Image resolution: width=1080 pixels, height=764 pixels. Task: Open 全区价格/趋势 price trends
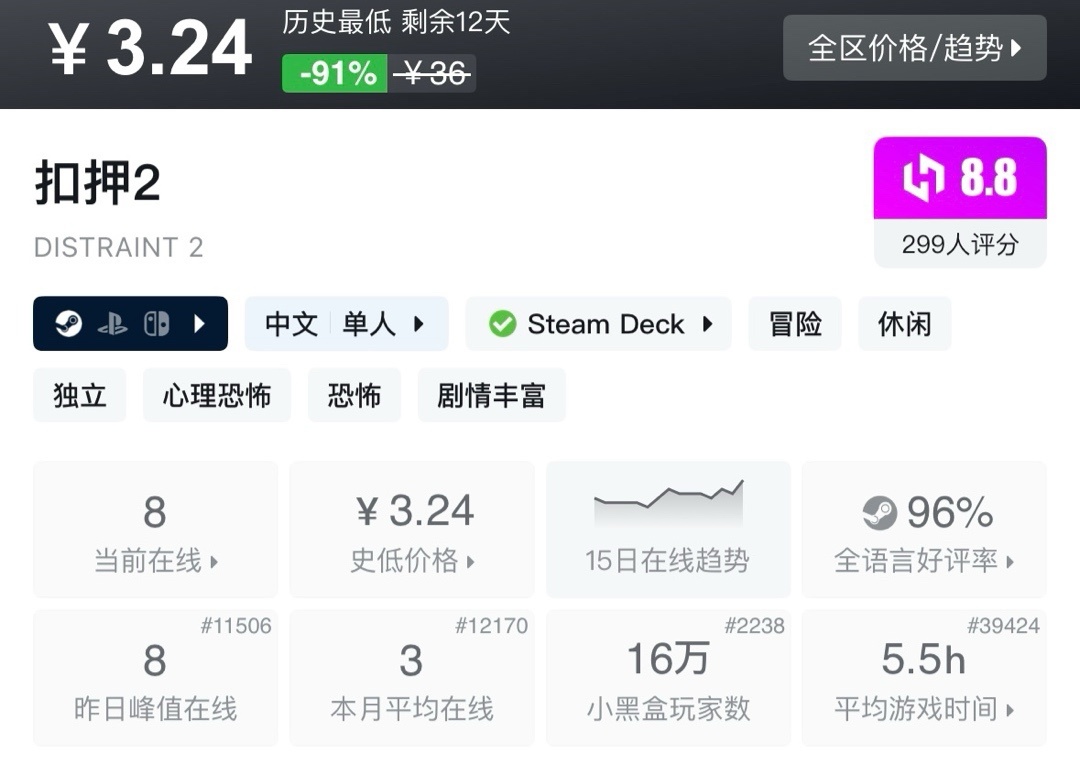click(x=914, y=48)
